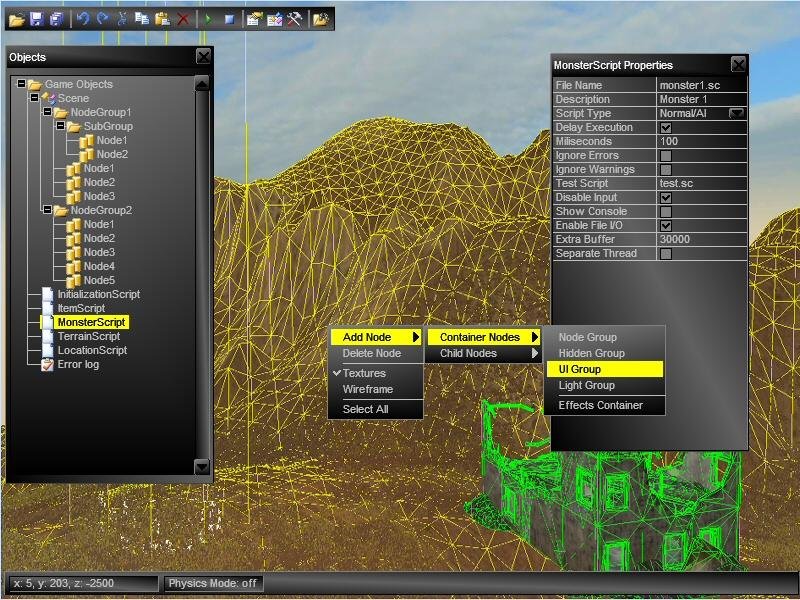Click the Game Objects folder icon
The height and width of the screenshot is (600, 800).
point(35,84)
